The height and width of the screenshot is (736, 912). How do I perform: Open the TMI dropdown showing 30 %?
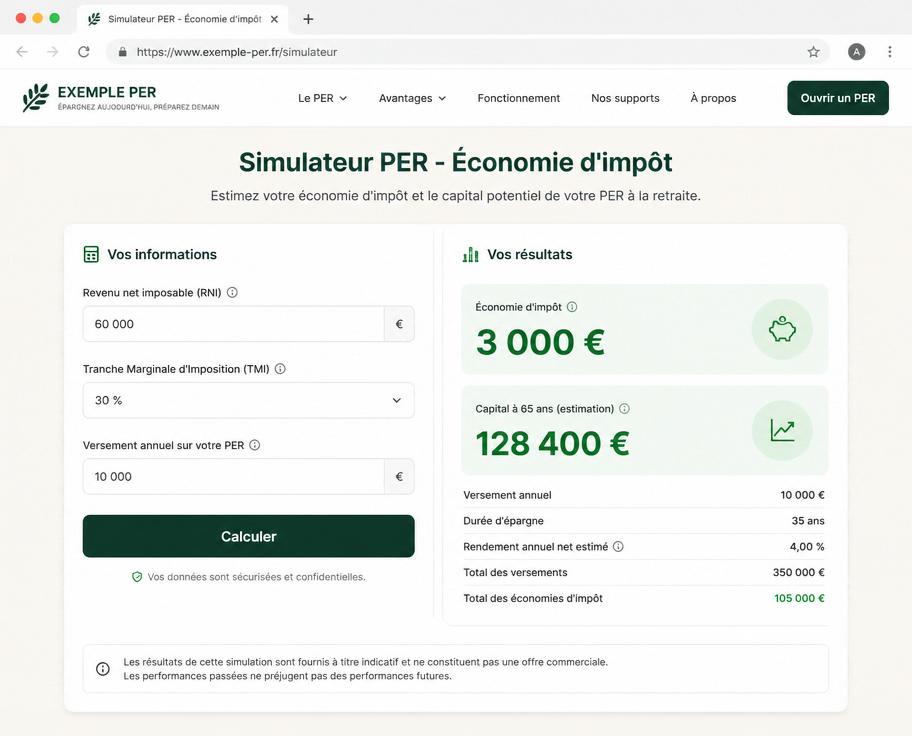(x=248, y=400)
